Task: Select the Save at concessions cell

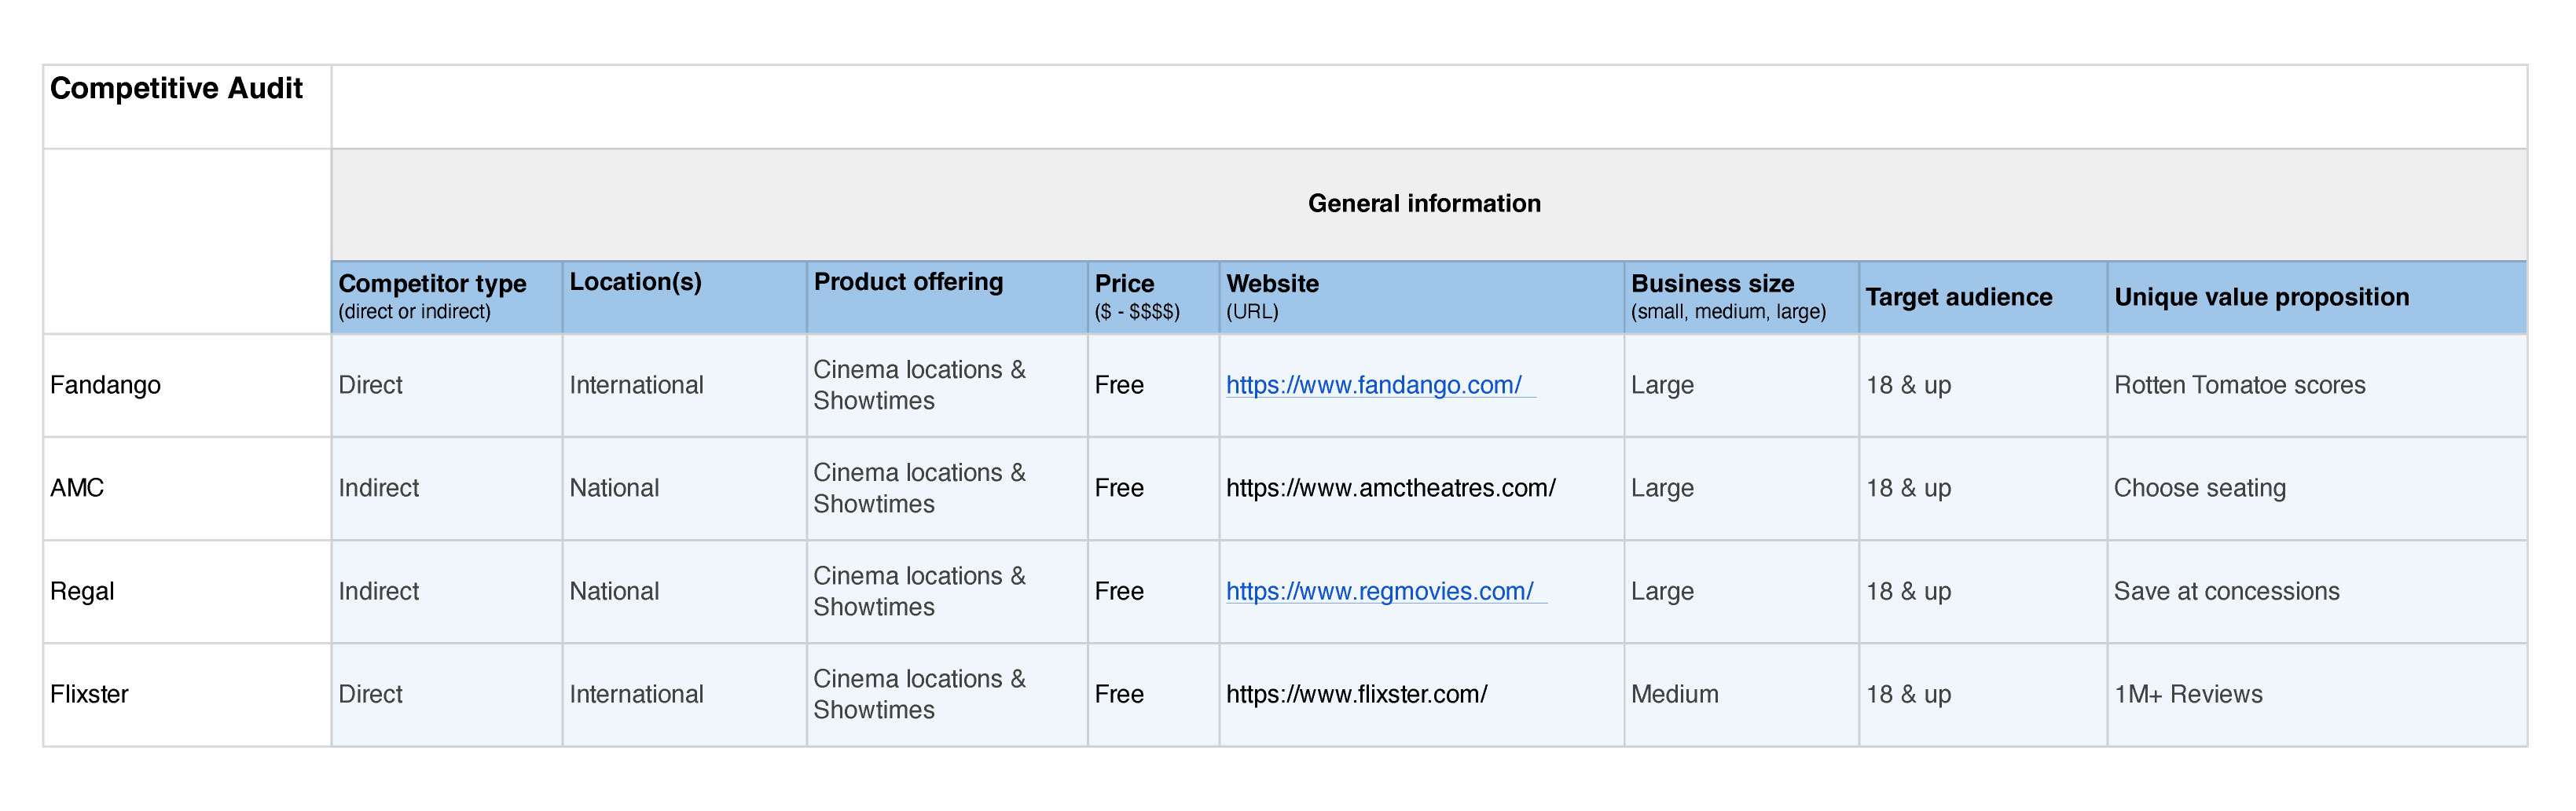Action: (x=2226, y=591)
